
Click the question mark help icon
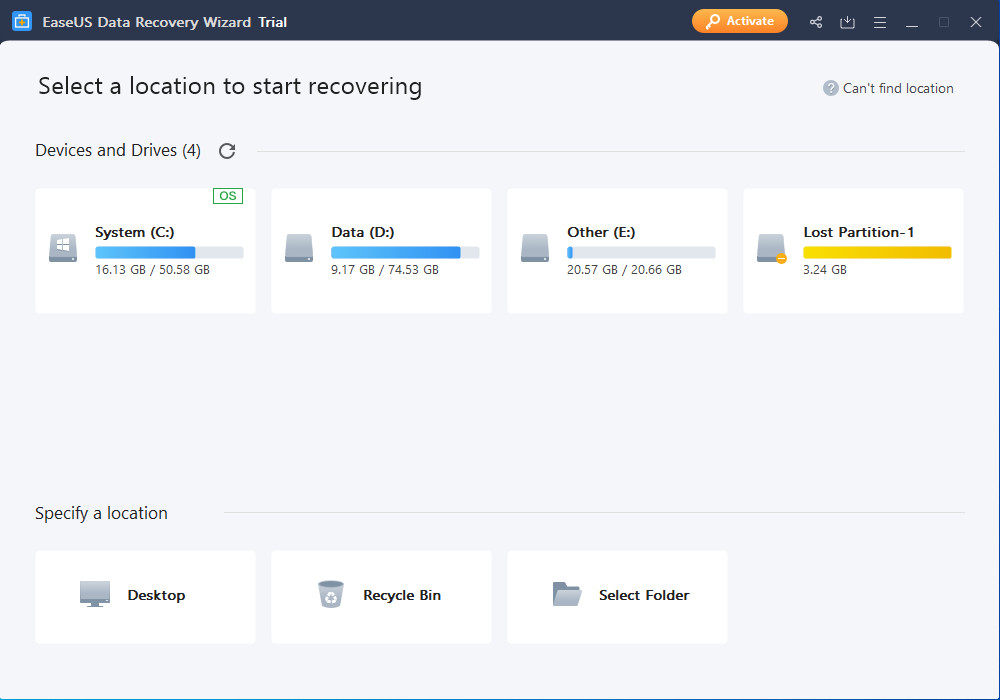(830, 88)
